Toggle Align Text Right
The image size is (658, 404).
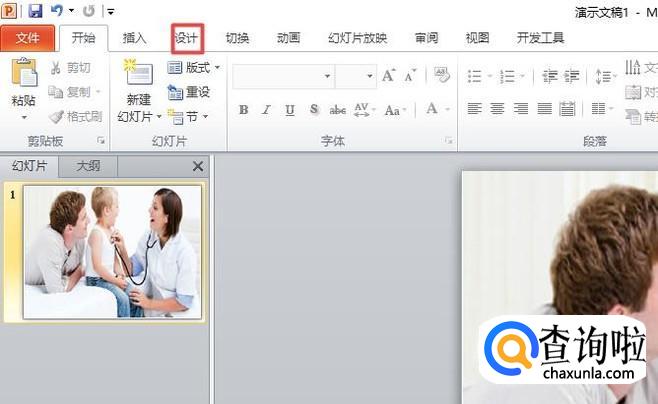pyautogui.click(x=521, y=109)
